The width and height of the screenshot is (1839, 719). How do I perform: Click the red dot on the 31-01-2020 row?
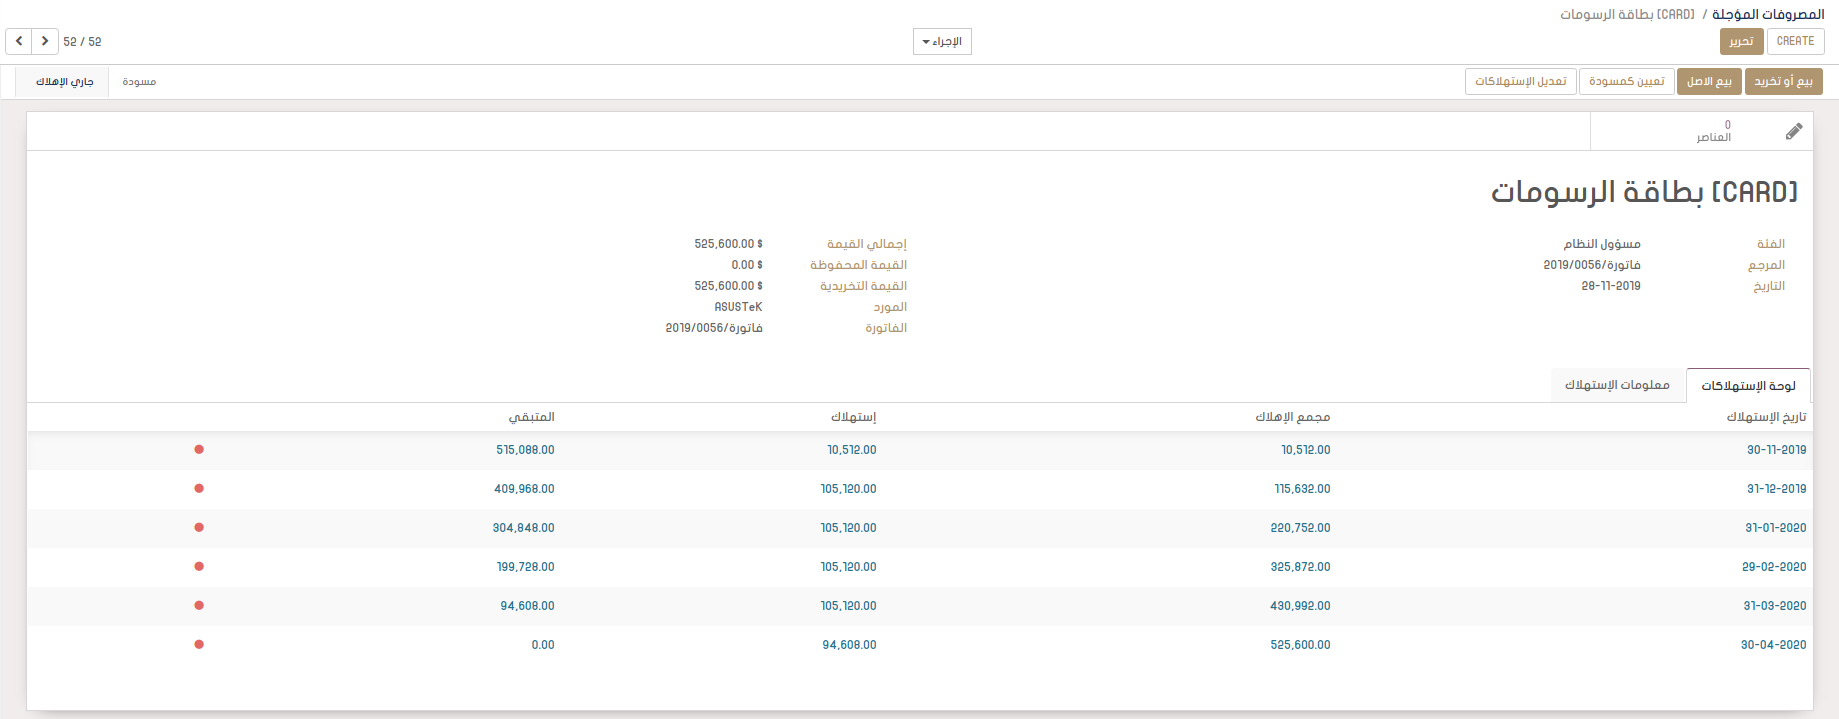(199, 528)
